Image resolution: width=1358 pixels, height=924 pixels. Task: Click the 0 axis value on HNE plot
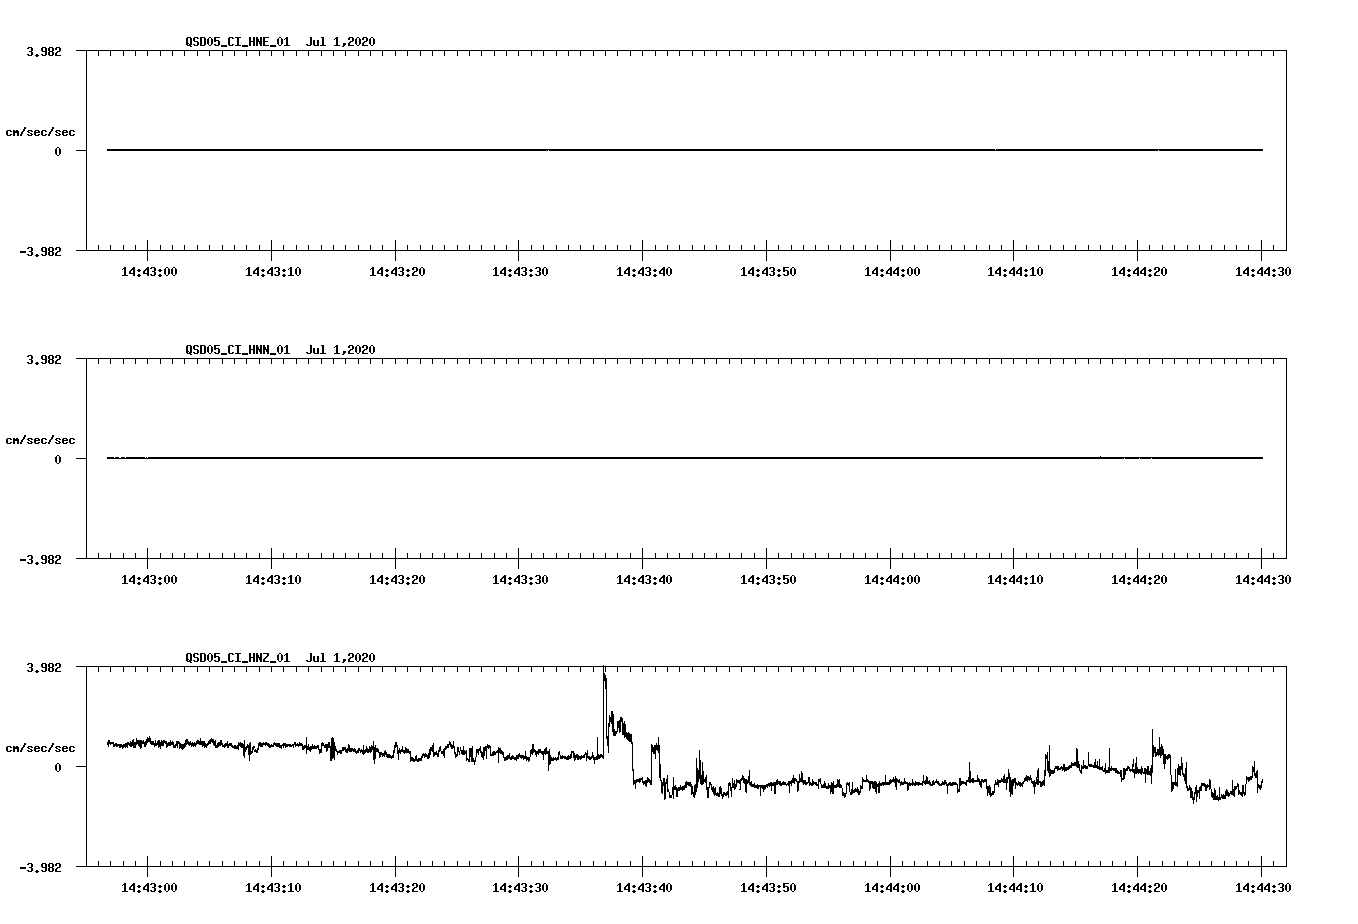click(58, 152)
